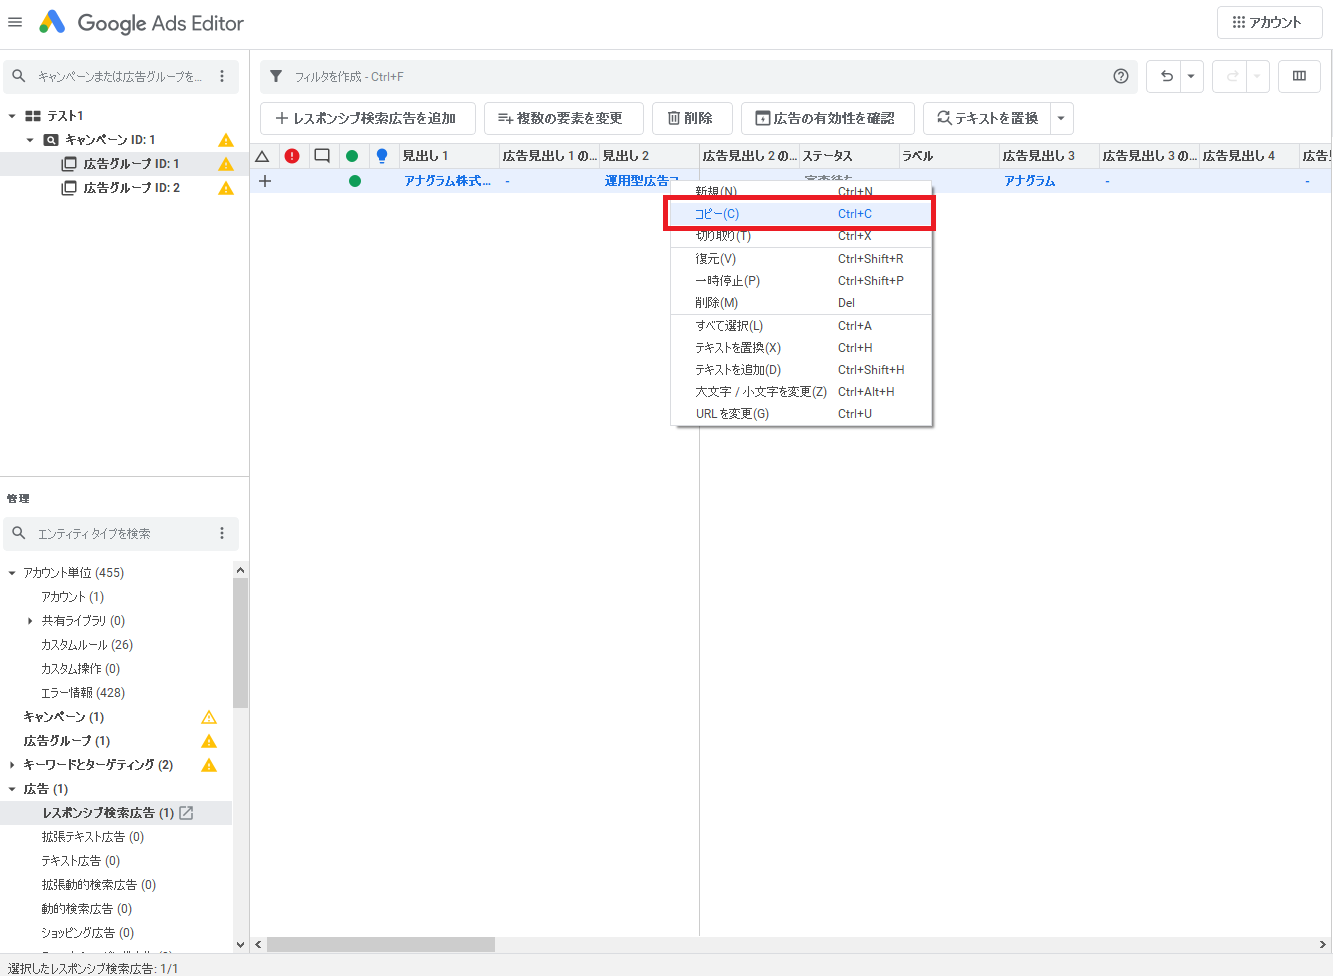1333x976 pixels.
Task: Select 広告グループ ID: 2 in tree
Action: 131,188
